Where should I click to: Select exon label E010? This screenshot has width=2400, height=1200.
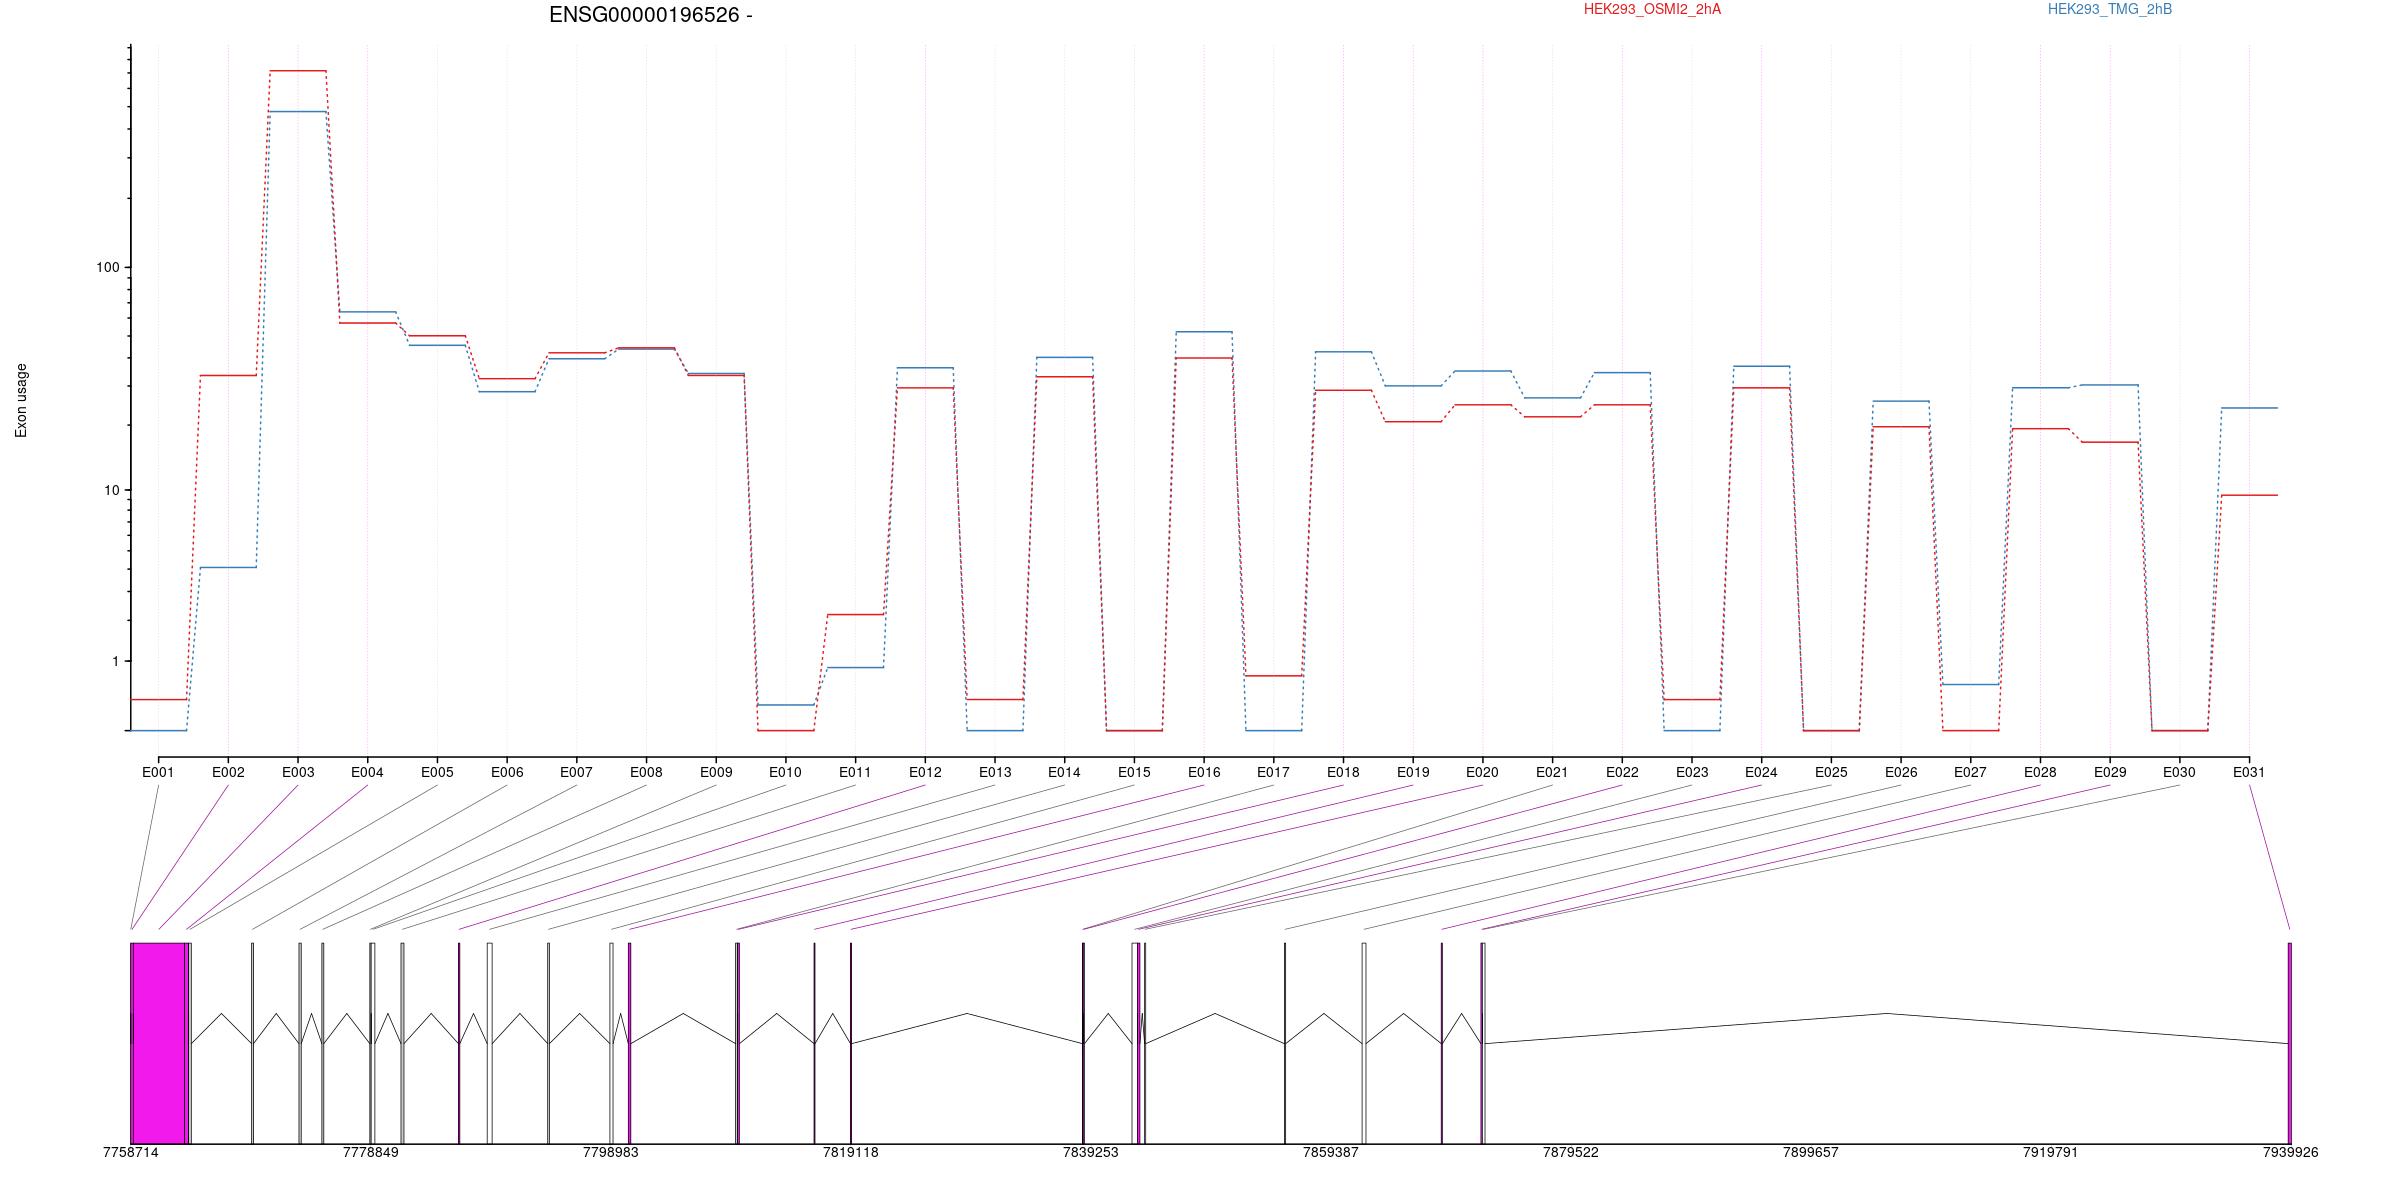click(x=785, y=772)
